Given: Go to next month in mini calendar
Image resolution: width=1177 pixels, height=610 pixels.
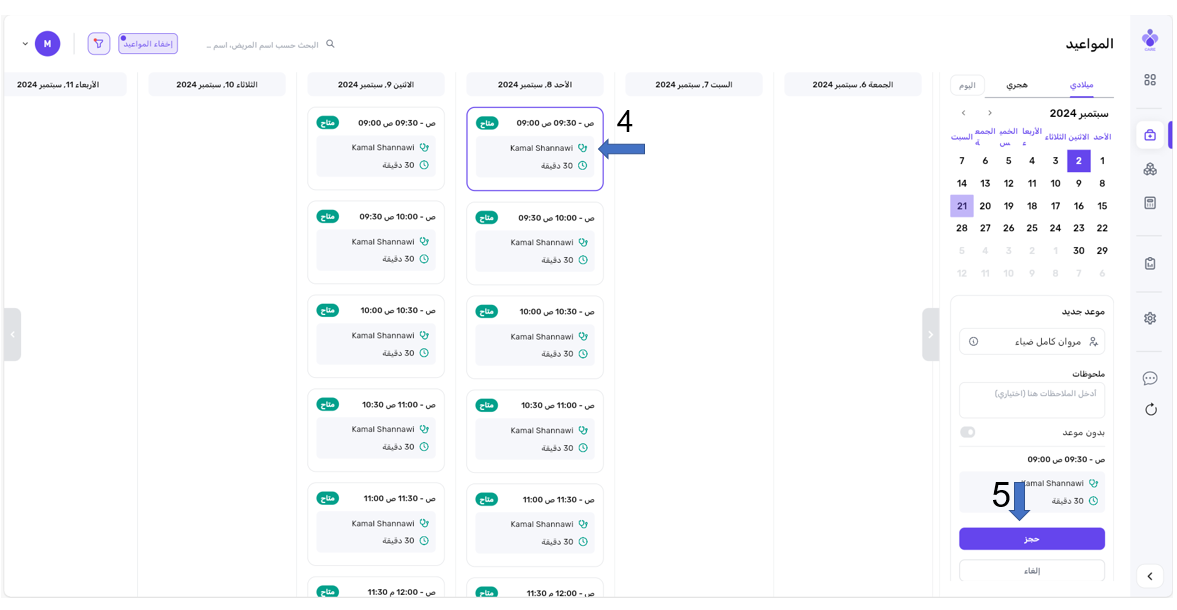Looking at the screenshot, I should [x=963, y=113].
